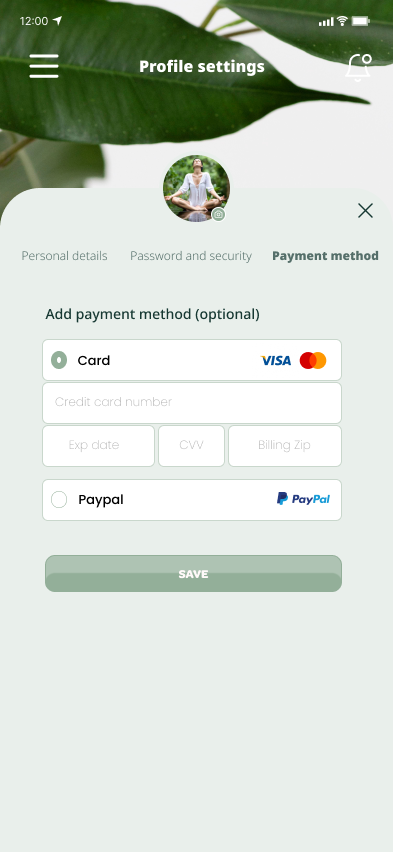Click the Mastercard logo
The image size is (393, 852).
tap(313, 360)
